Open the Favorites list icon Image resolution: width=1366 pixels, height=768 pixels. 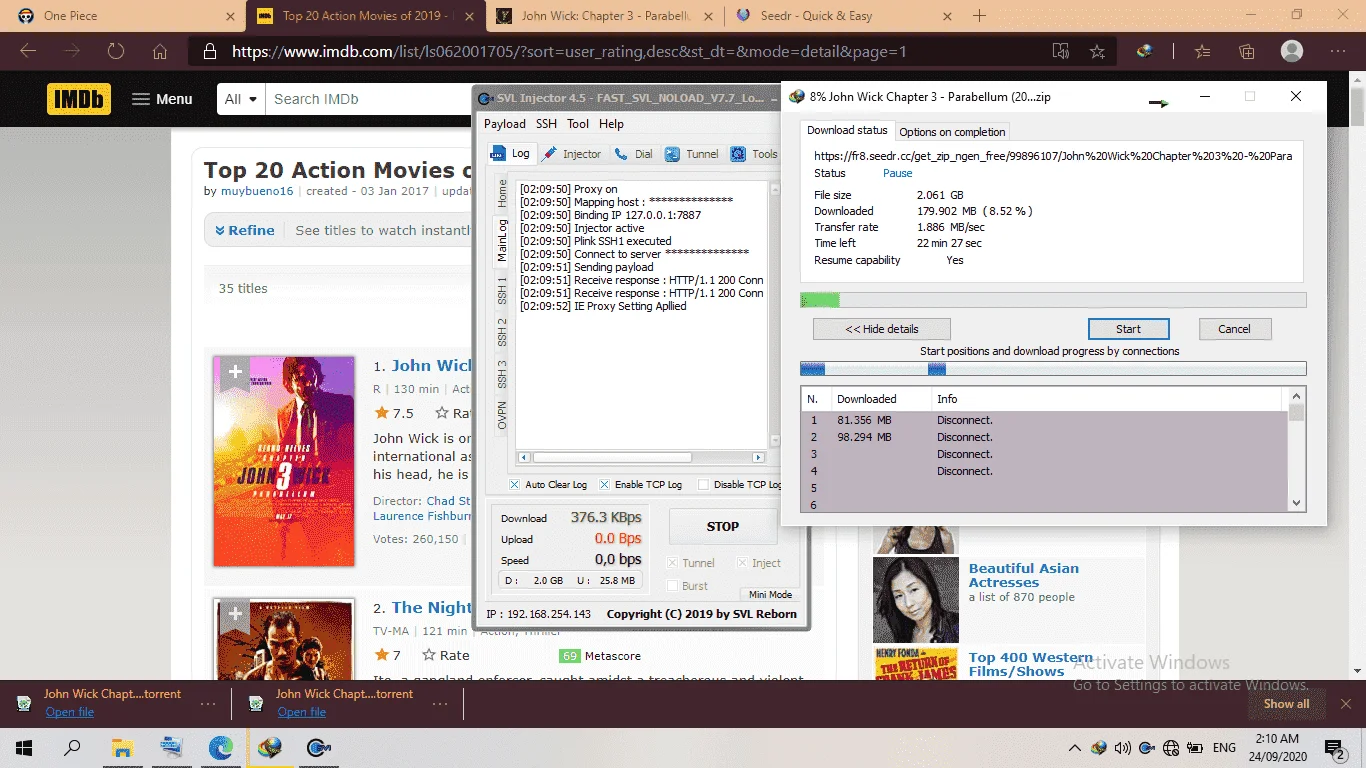(1203, 51)
